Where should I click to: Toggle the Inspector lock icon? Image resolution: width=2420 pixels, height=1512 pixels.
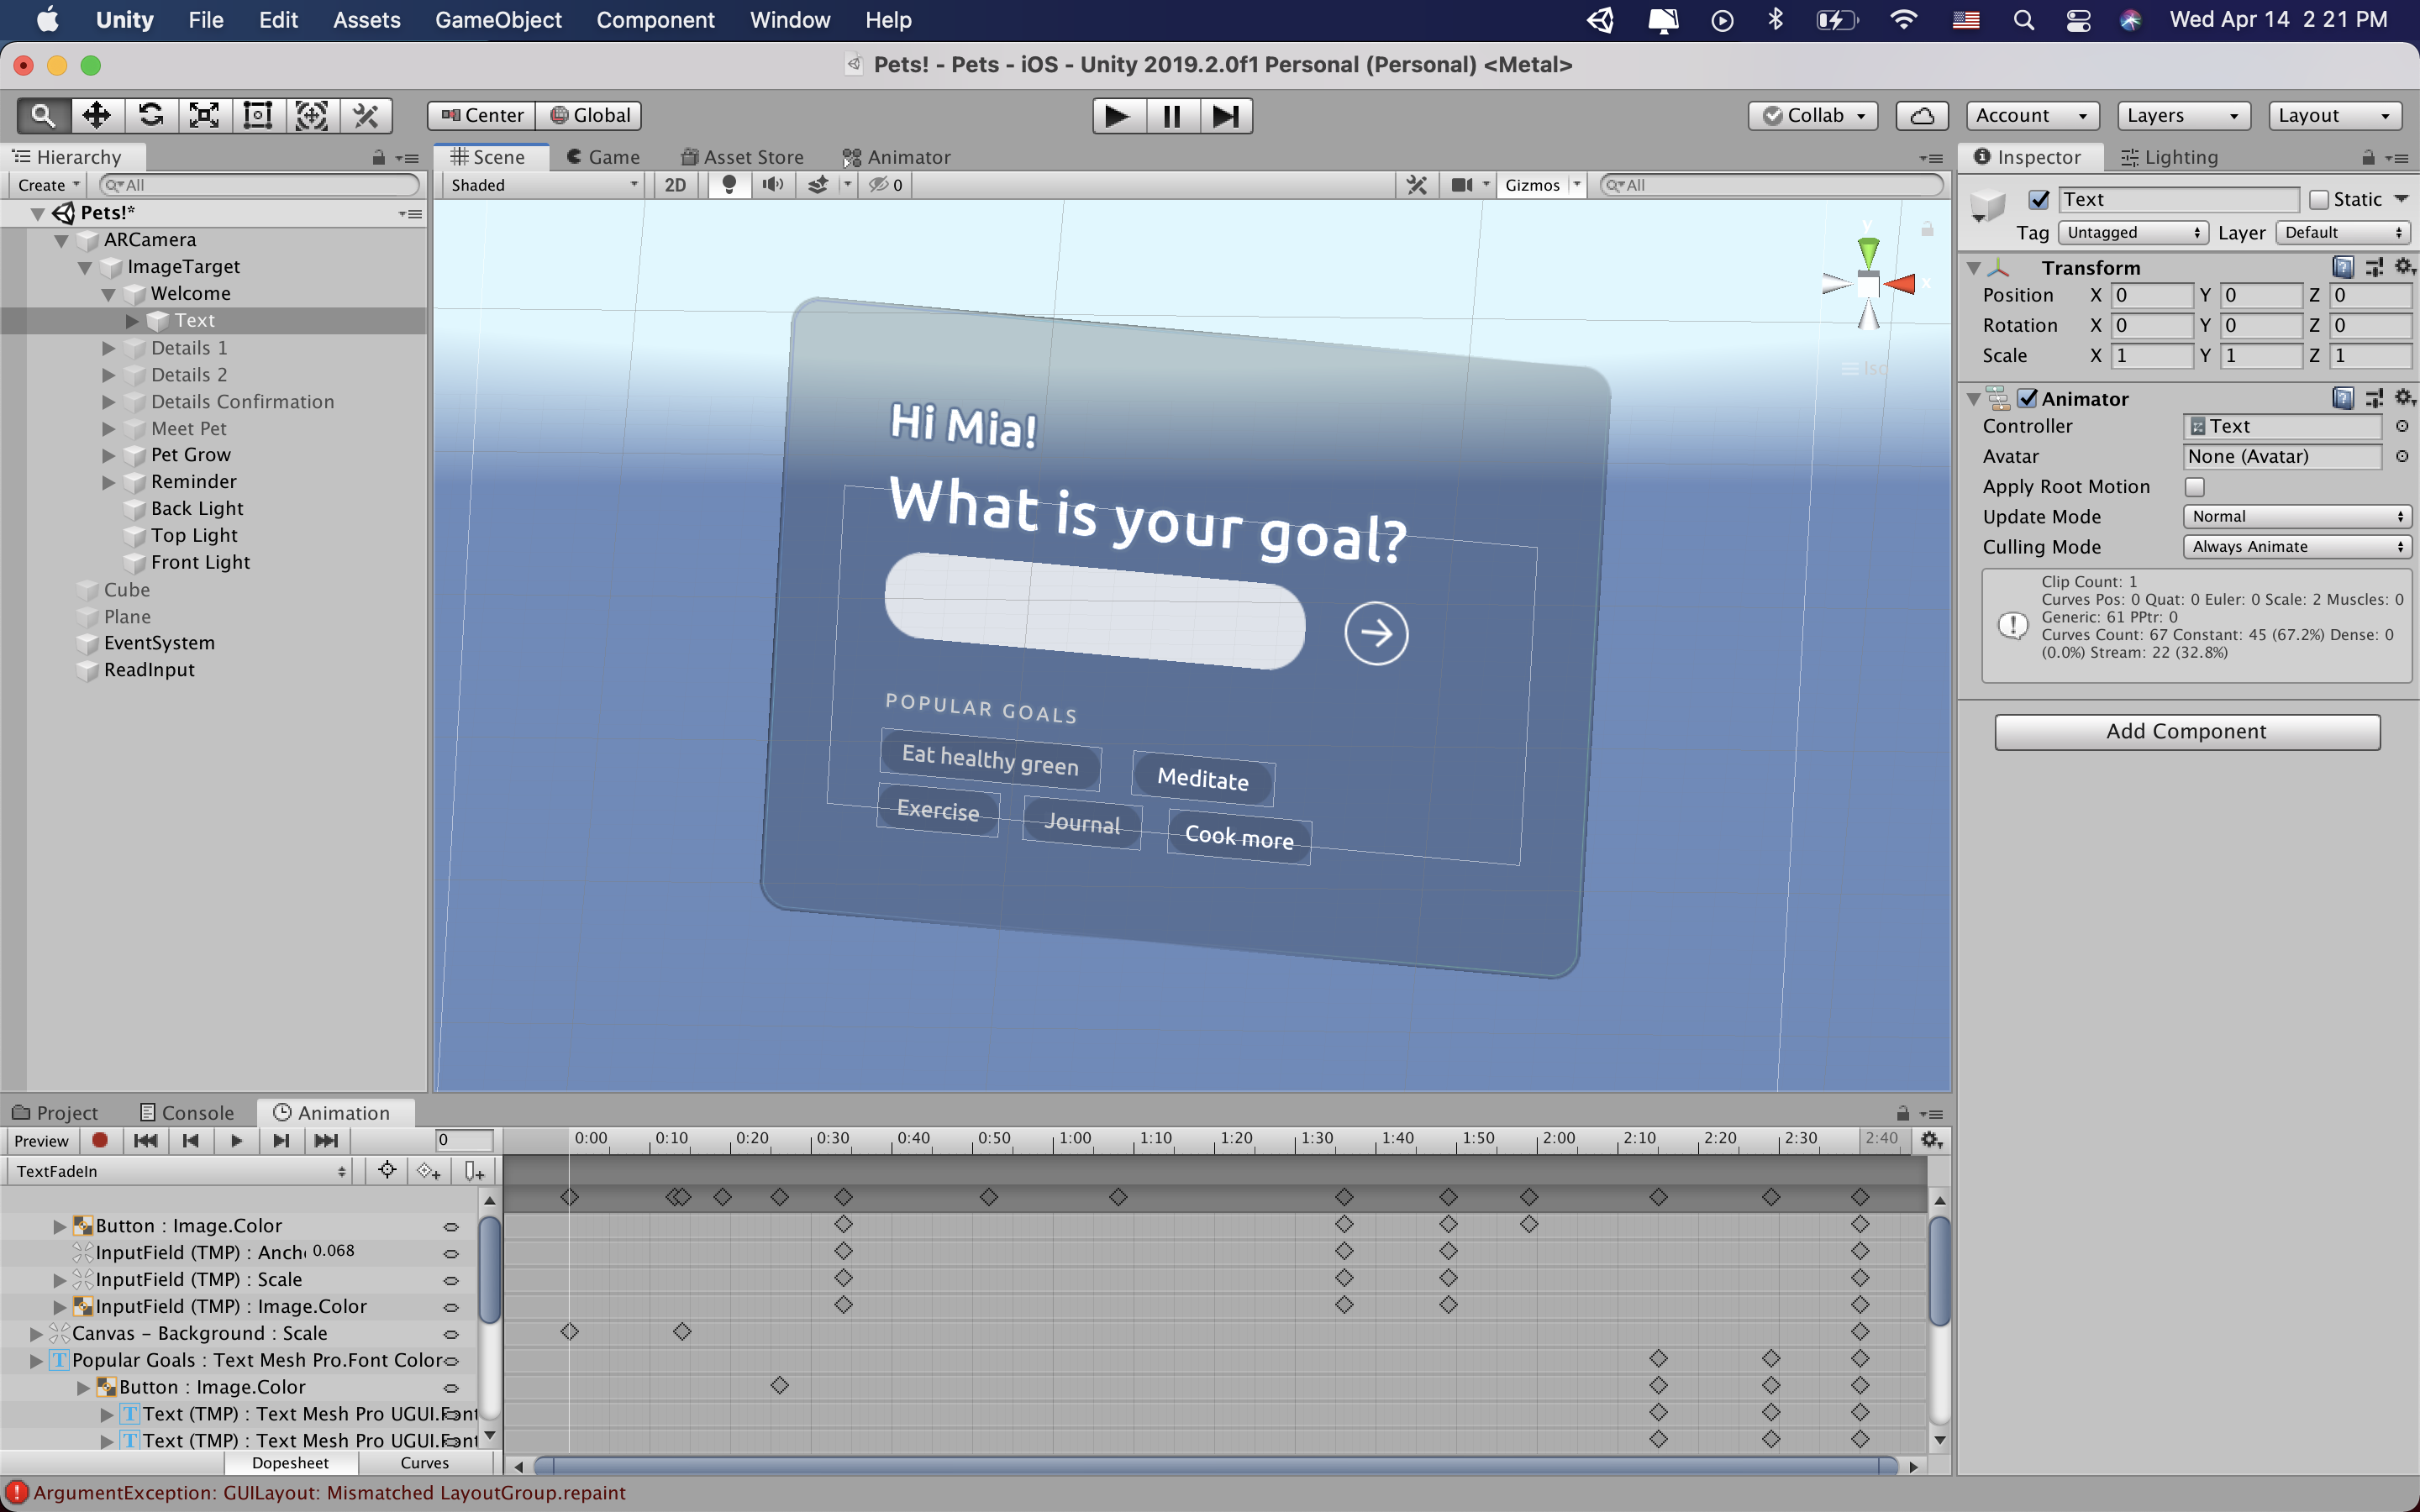(2367, 157)
